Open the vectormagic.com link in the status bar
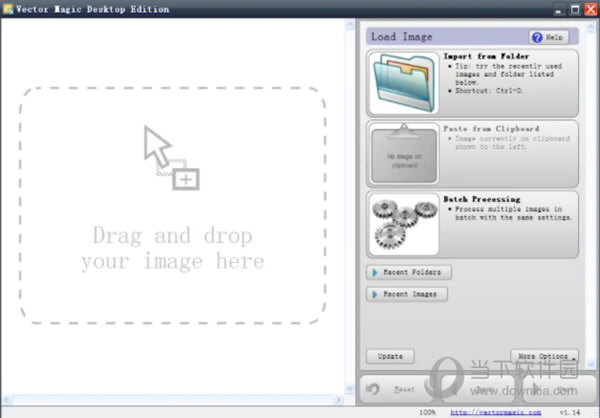 (x=496, y=412)
